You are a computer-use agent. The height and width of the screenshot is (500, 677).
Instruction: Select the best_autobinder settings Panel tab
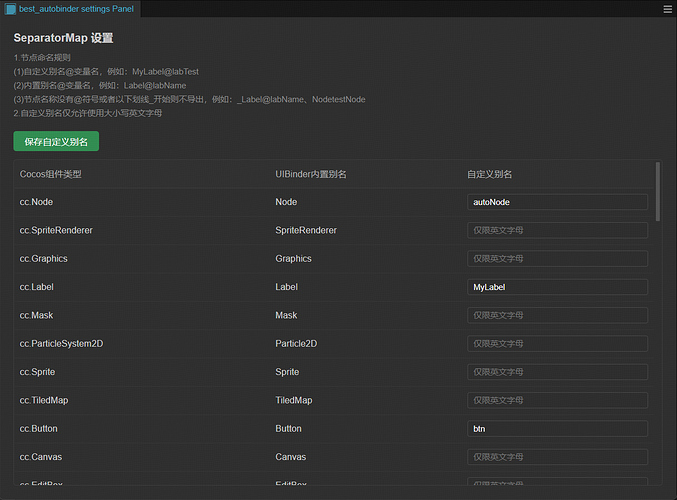76,8
